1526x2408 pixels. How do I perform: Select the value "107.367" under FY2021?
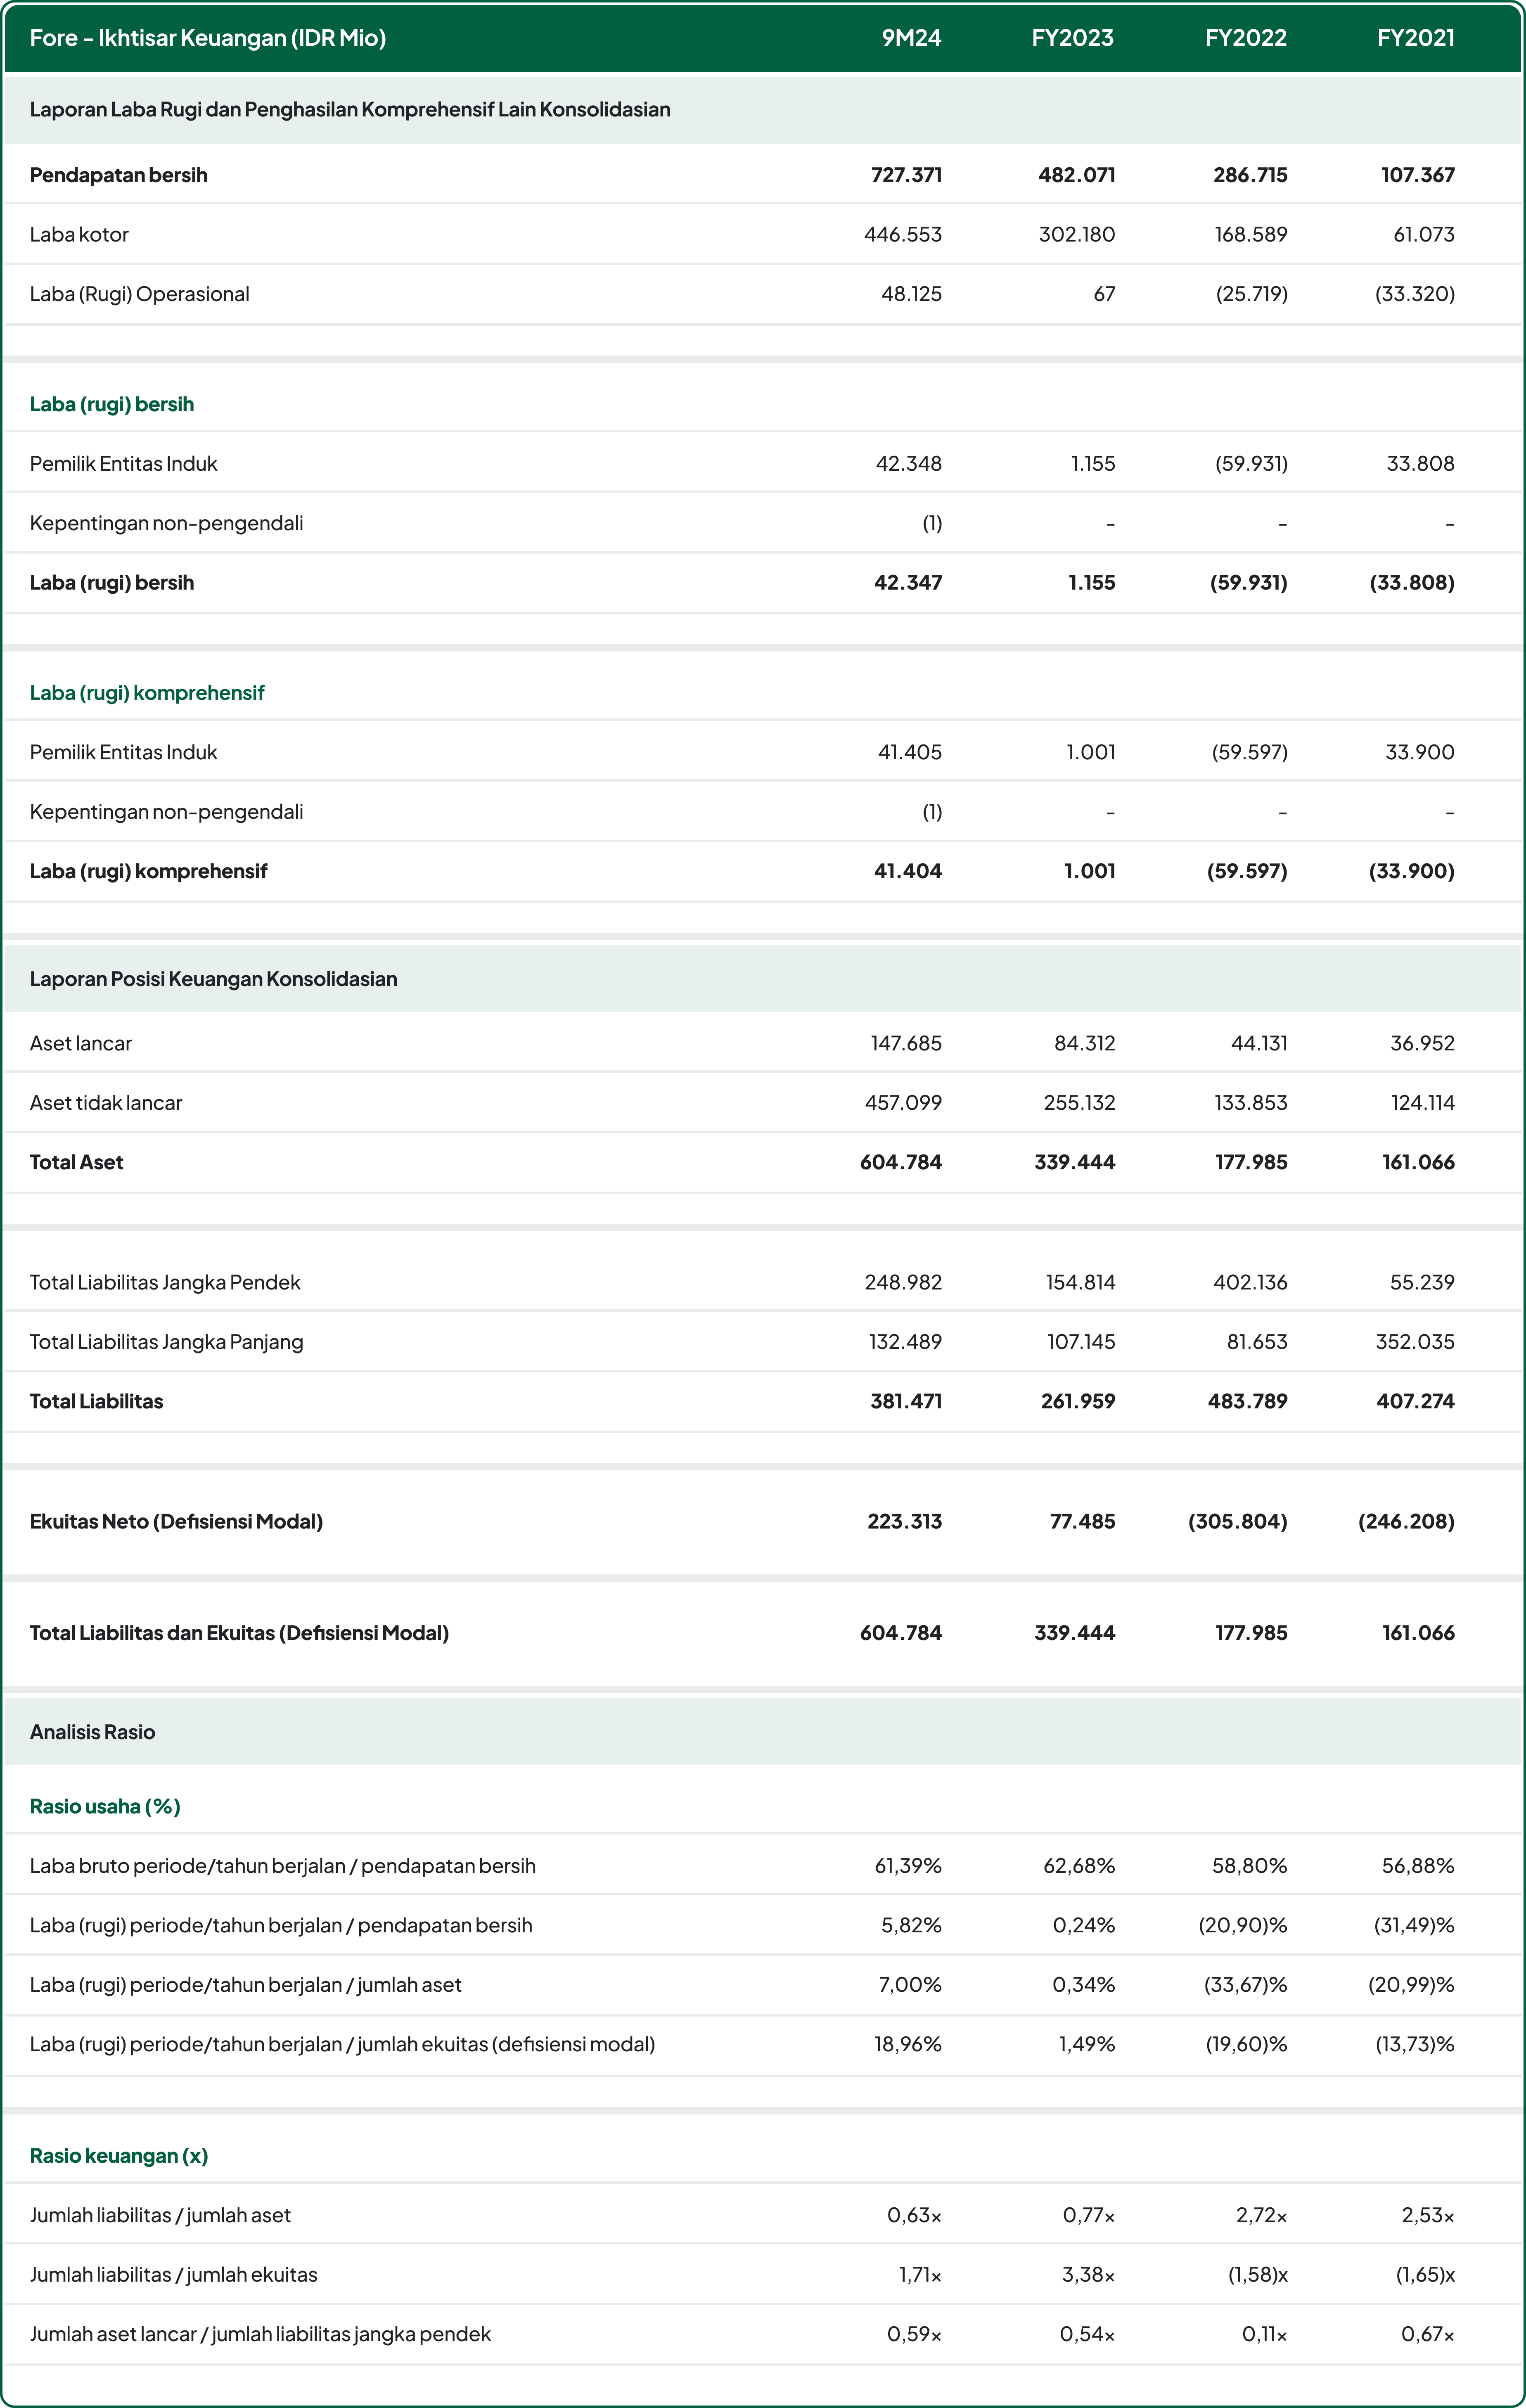coord(1418,175)
